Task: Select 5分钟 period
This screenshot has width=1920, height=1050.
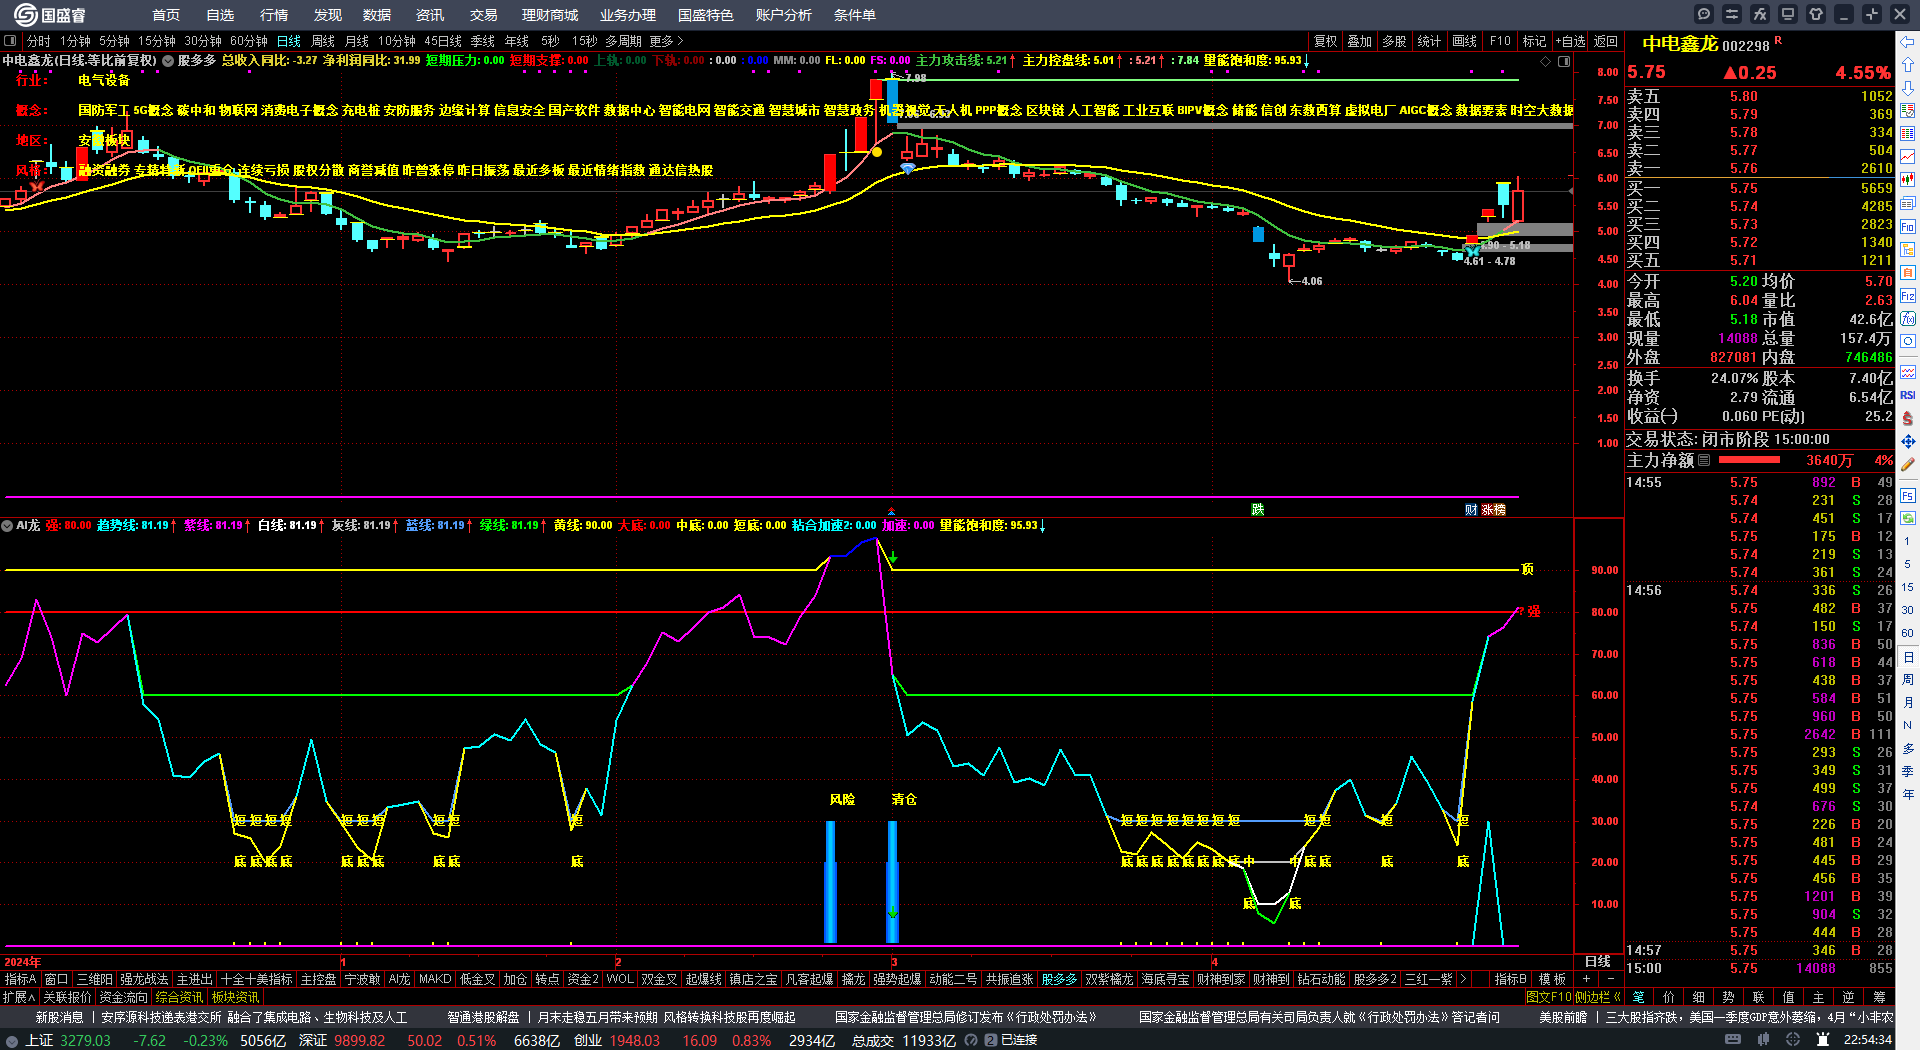Action: coord(114,41)
